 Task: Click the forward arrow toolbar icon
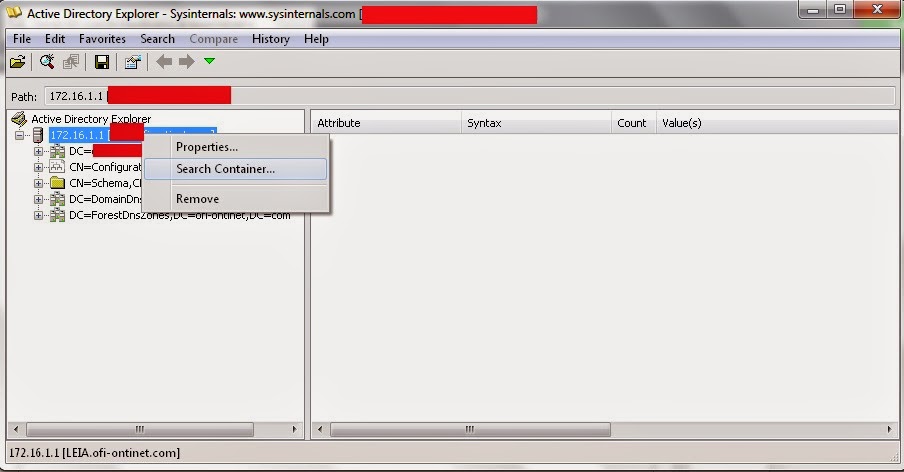click(x=186, y=62)
